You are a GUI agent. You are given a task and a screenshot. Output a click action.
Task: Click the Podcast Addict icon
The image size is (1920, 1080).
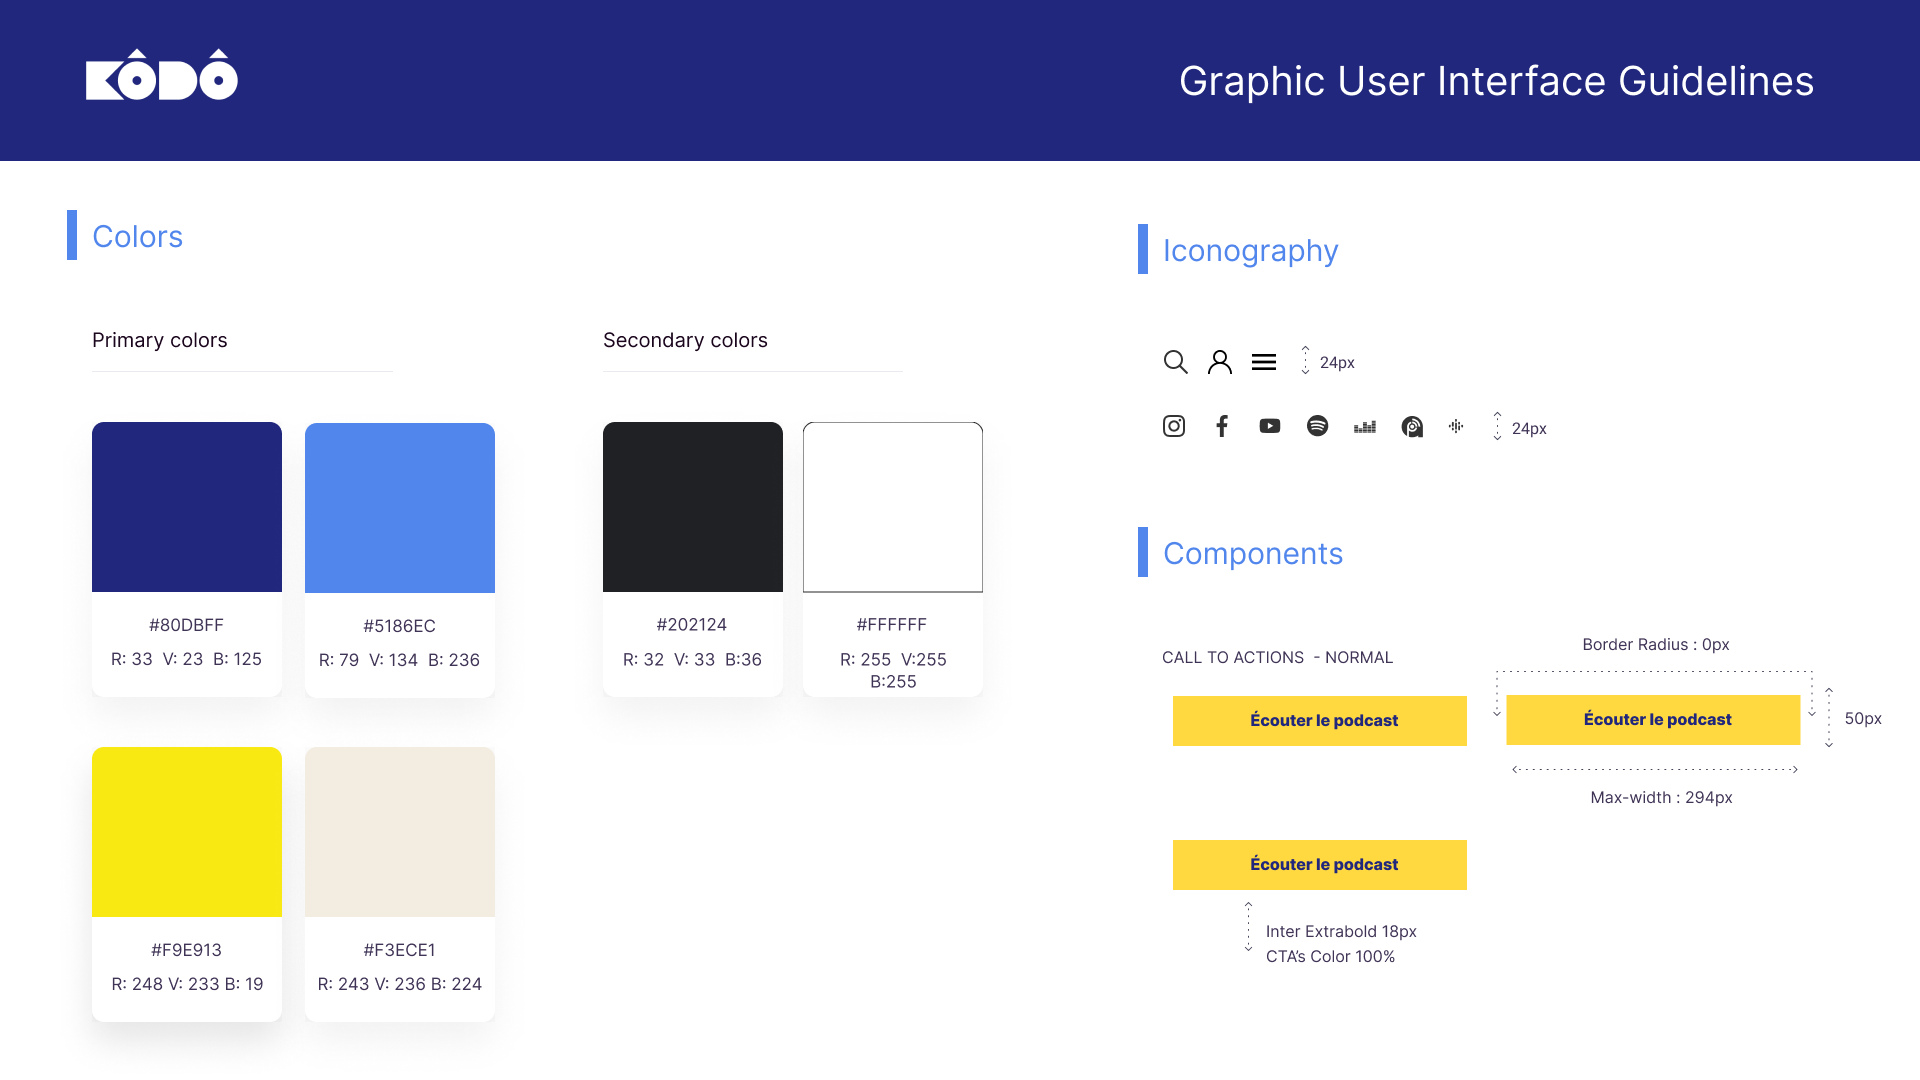[1411, 427]
